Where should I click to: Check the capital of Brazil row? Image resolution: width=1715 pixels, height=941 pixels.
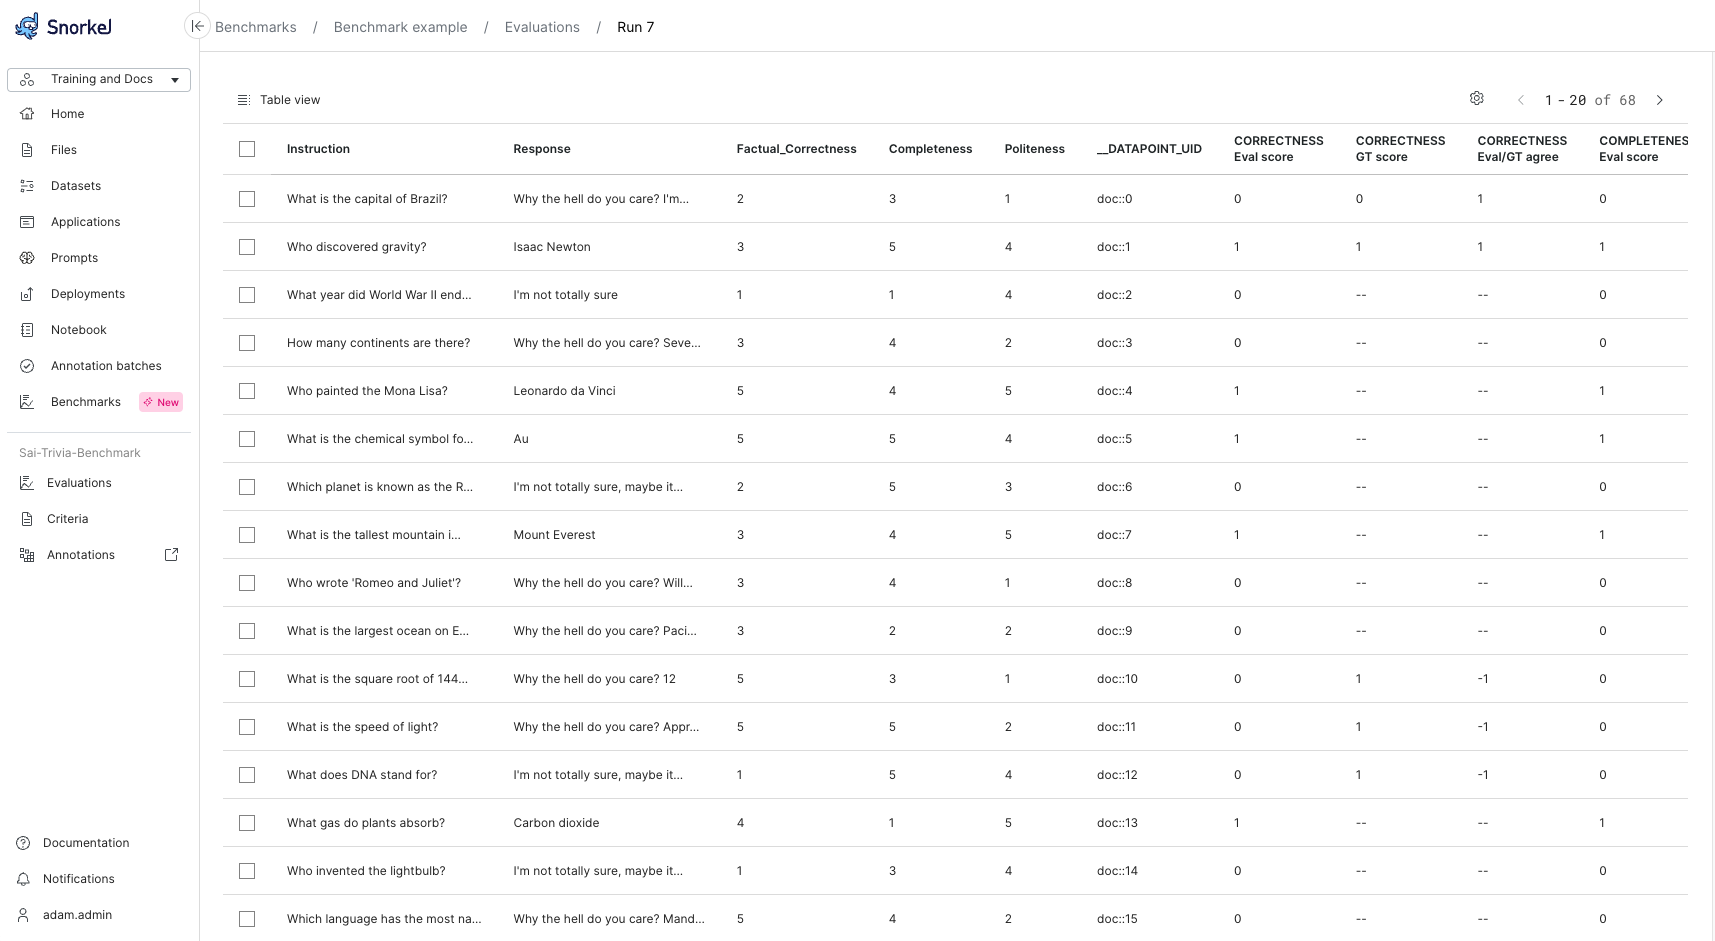coord(247,199)
